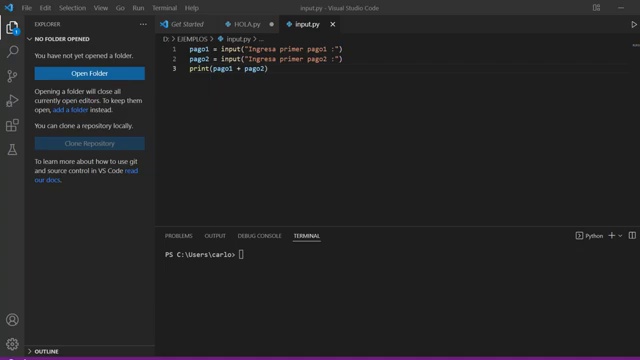The width and height of the screenshot is (640, 360).
Task: Open the File menu
Action: (x=27, y=8)
